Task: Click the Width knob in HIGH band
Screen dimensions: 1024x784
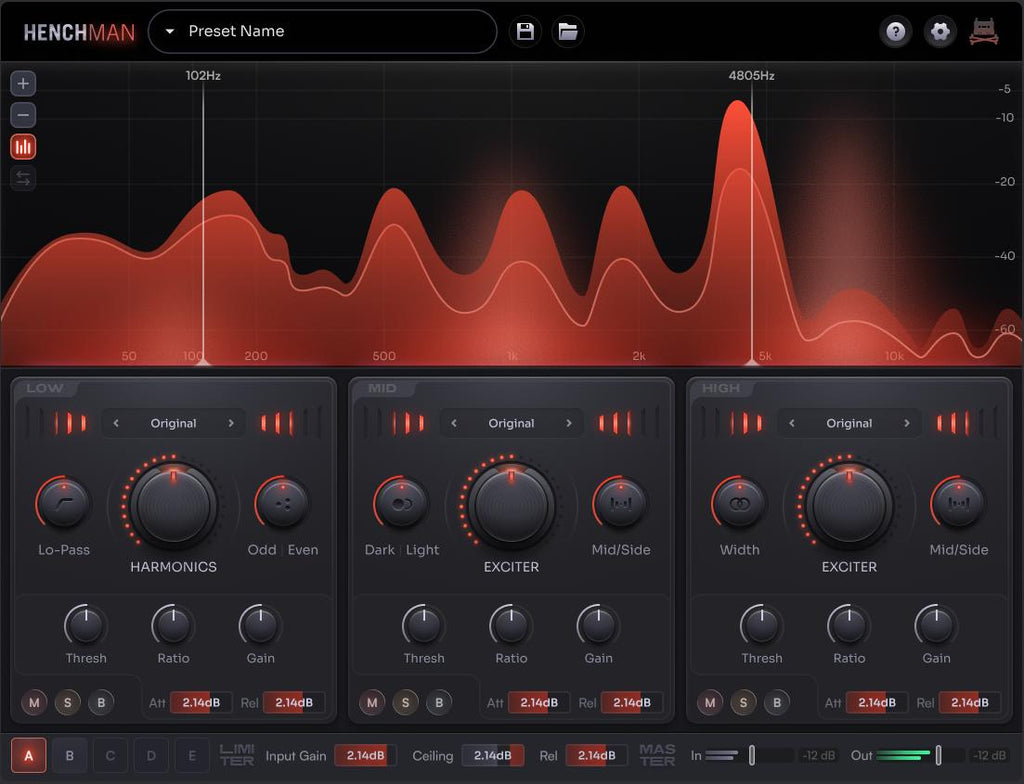Action: coord(739,502)
